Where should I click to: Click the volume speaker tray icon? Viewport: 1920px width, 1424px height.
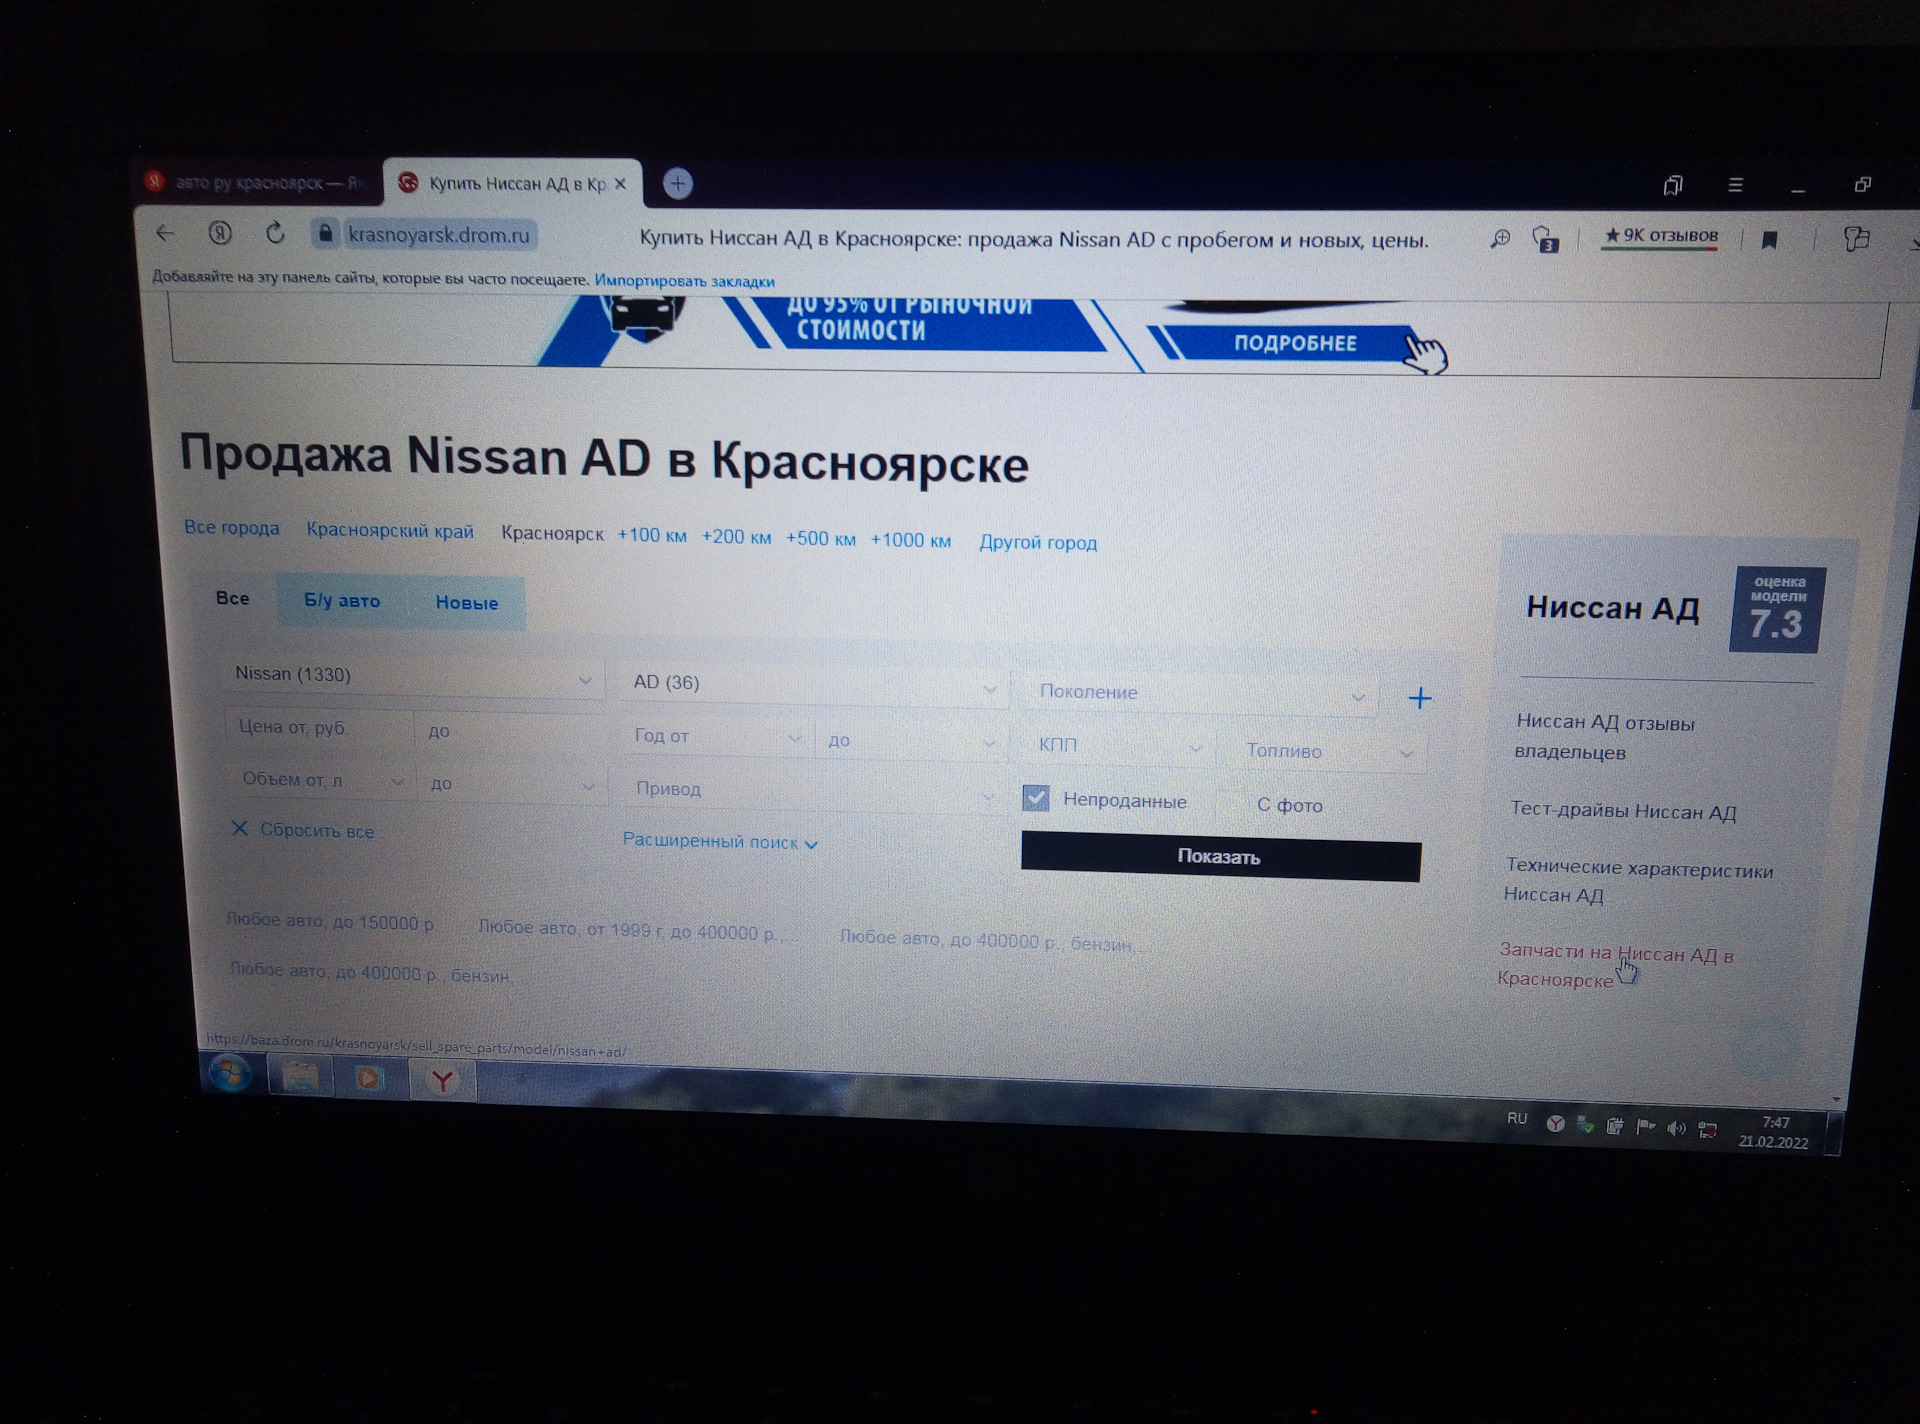[1677, 1129]
